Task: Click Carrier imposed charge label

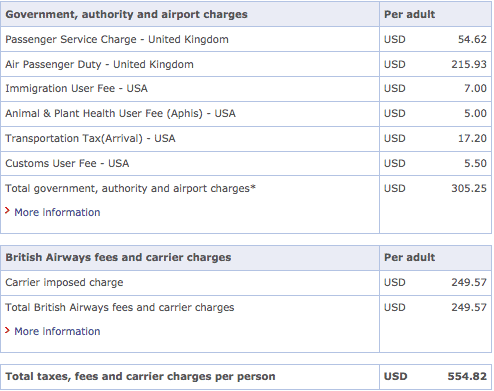Action: click(x=64, y=283)
